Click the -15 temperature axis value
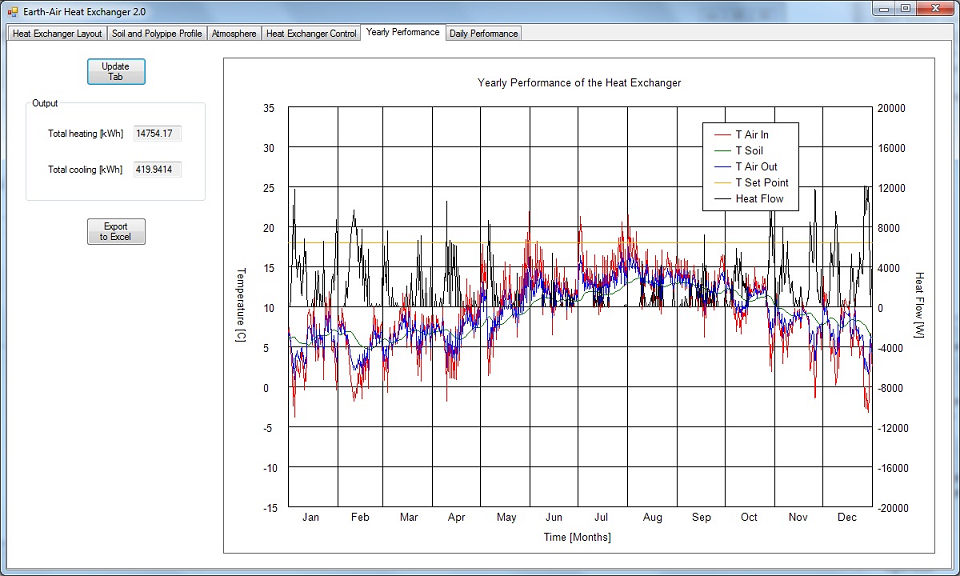Screen dimensions: 960x576 (x=270, y=508)
